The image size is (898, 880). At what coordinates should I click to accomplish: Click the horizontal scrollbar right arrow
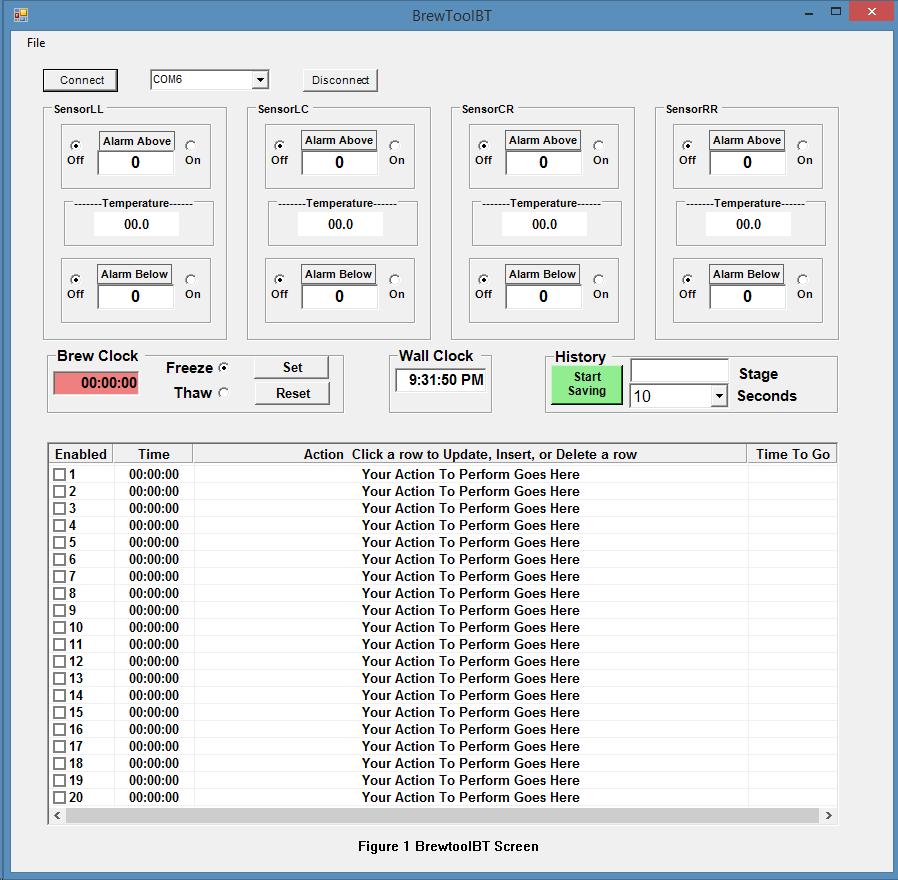tap(828, 816)
